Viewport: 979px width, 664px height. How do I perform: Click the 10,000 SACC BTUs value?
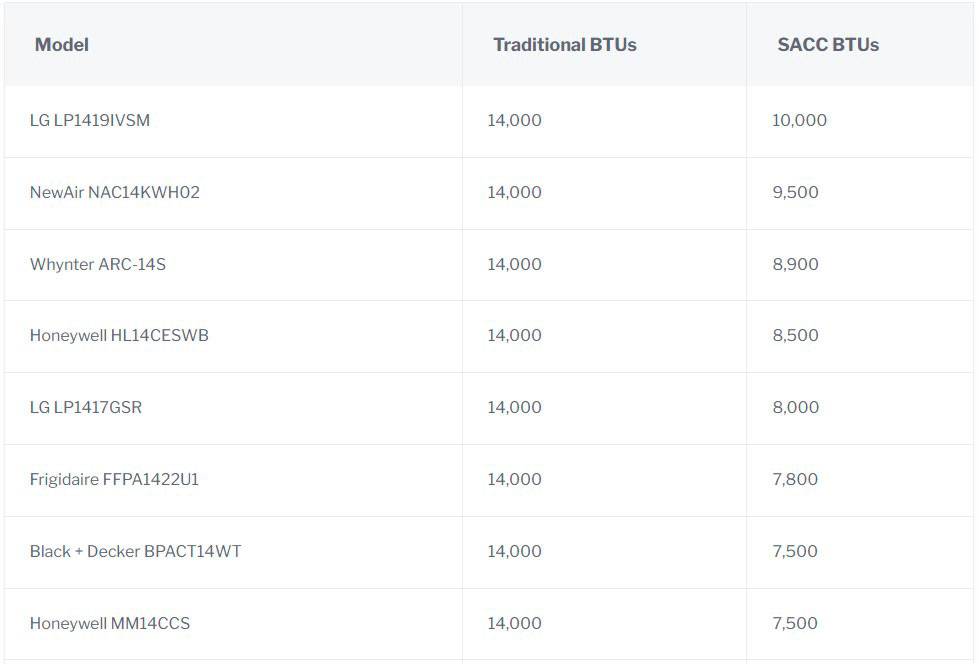[799, 121]
